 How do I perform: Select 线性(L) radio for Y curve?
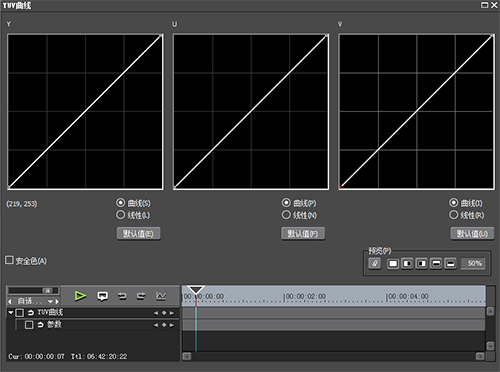pyautogui.click(x=120, y=215)
